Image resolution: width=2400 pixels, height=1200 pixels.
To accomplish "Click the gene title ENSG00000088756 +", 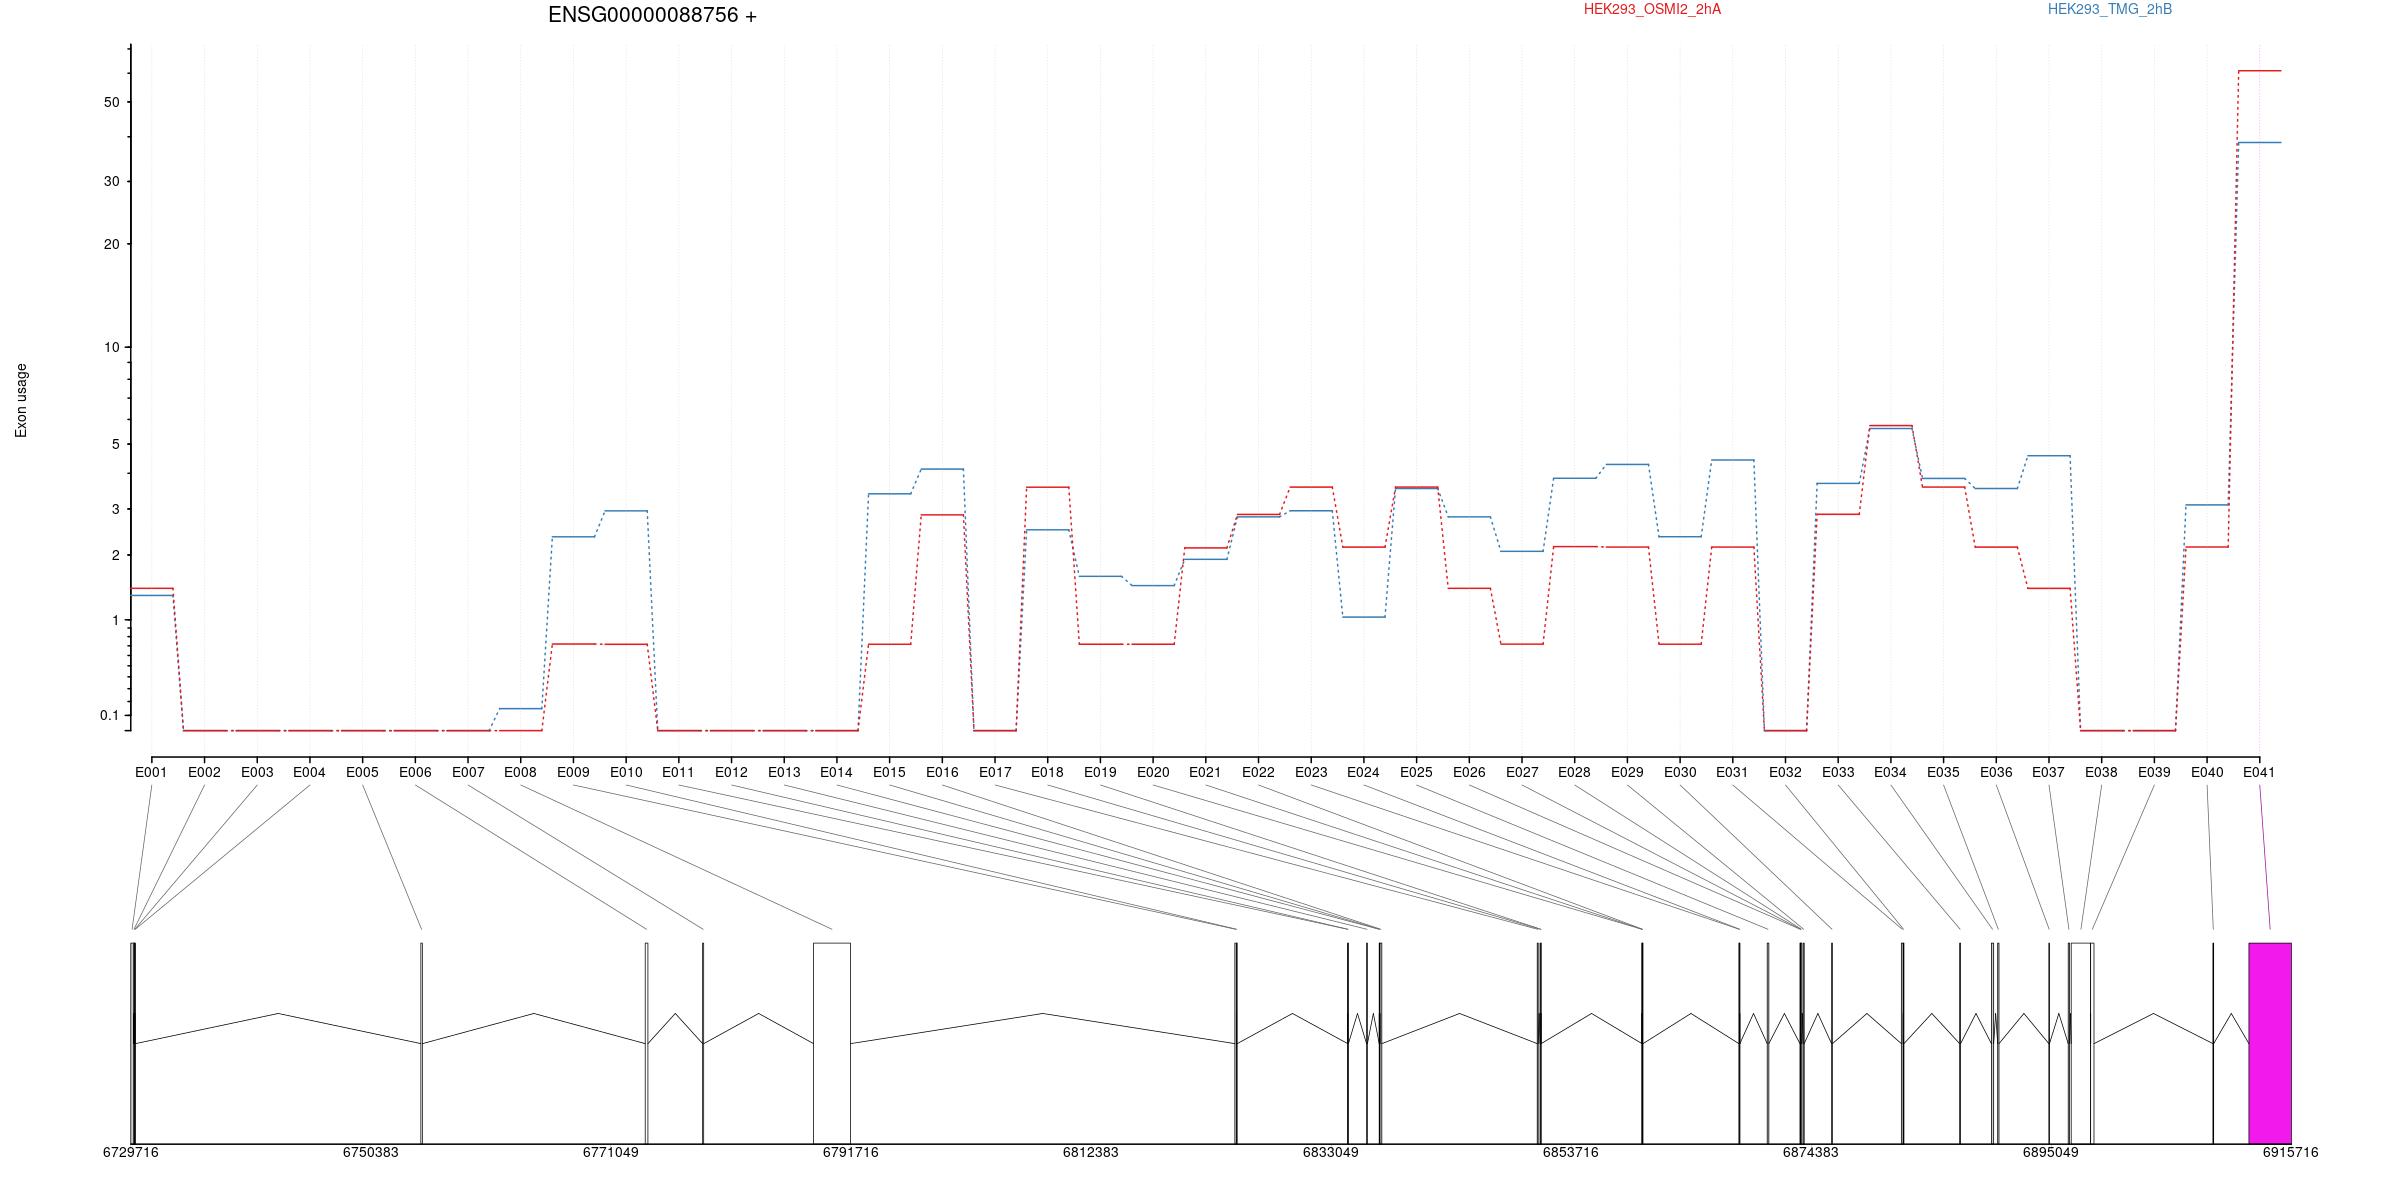I will (x=652, y=15).
